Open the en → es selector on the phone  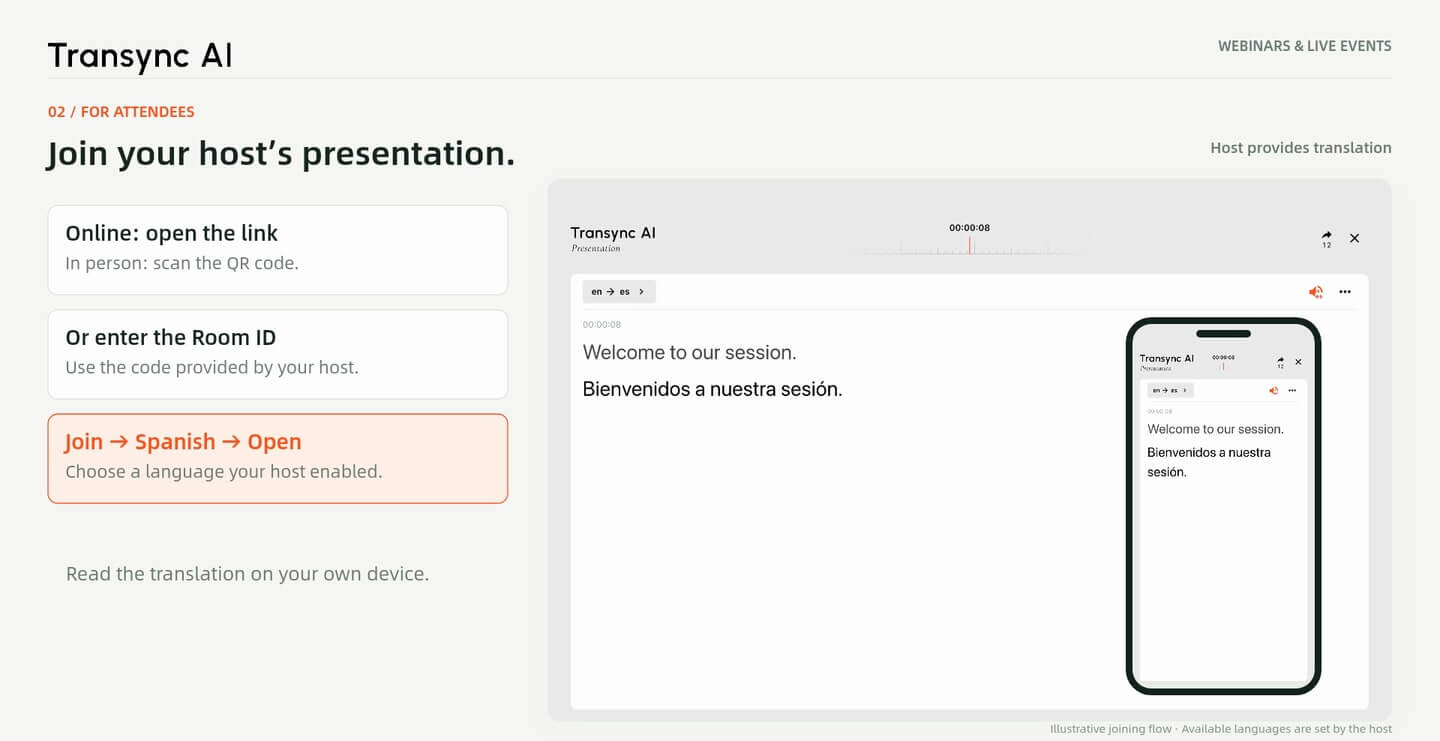1170,390
